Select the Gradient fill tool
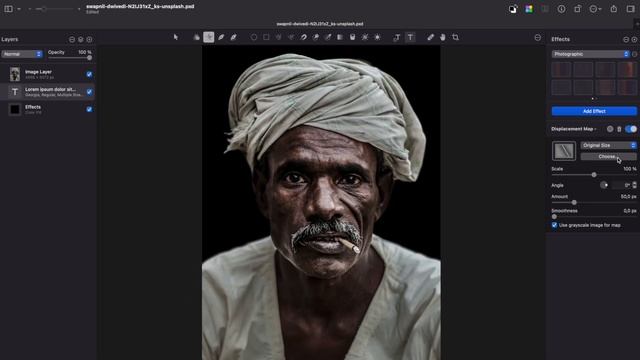 click(x=340, y=37)
